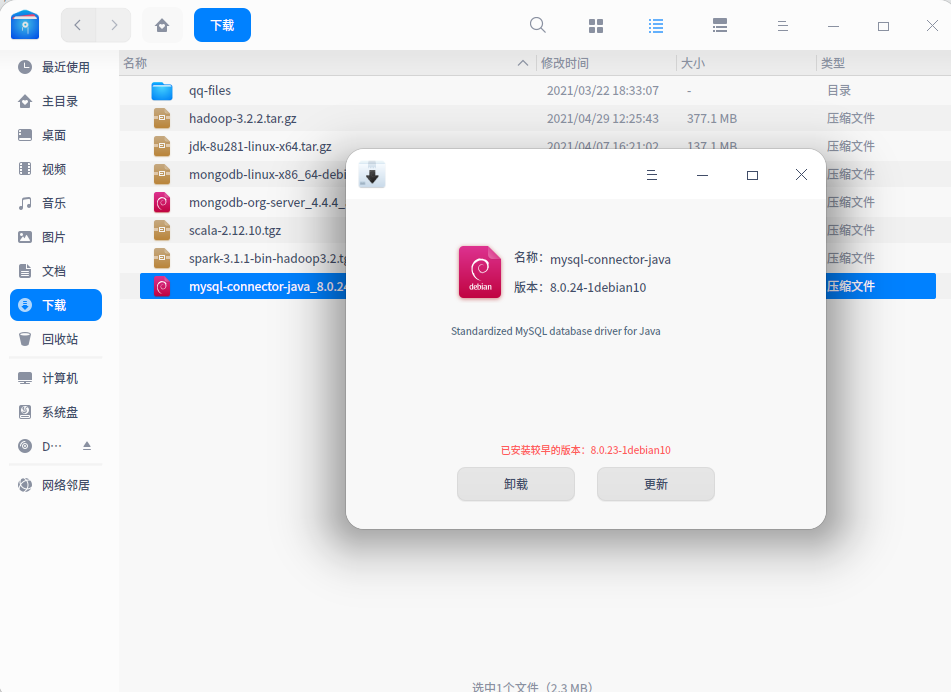951x692 pixels.
Task: Click the 卸载 (Uninstall) button
Action: (516, 484)
